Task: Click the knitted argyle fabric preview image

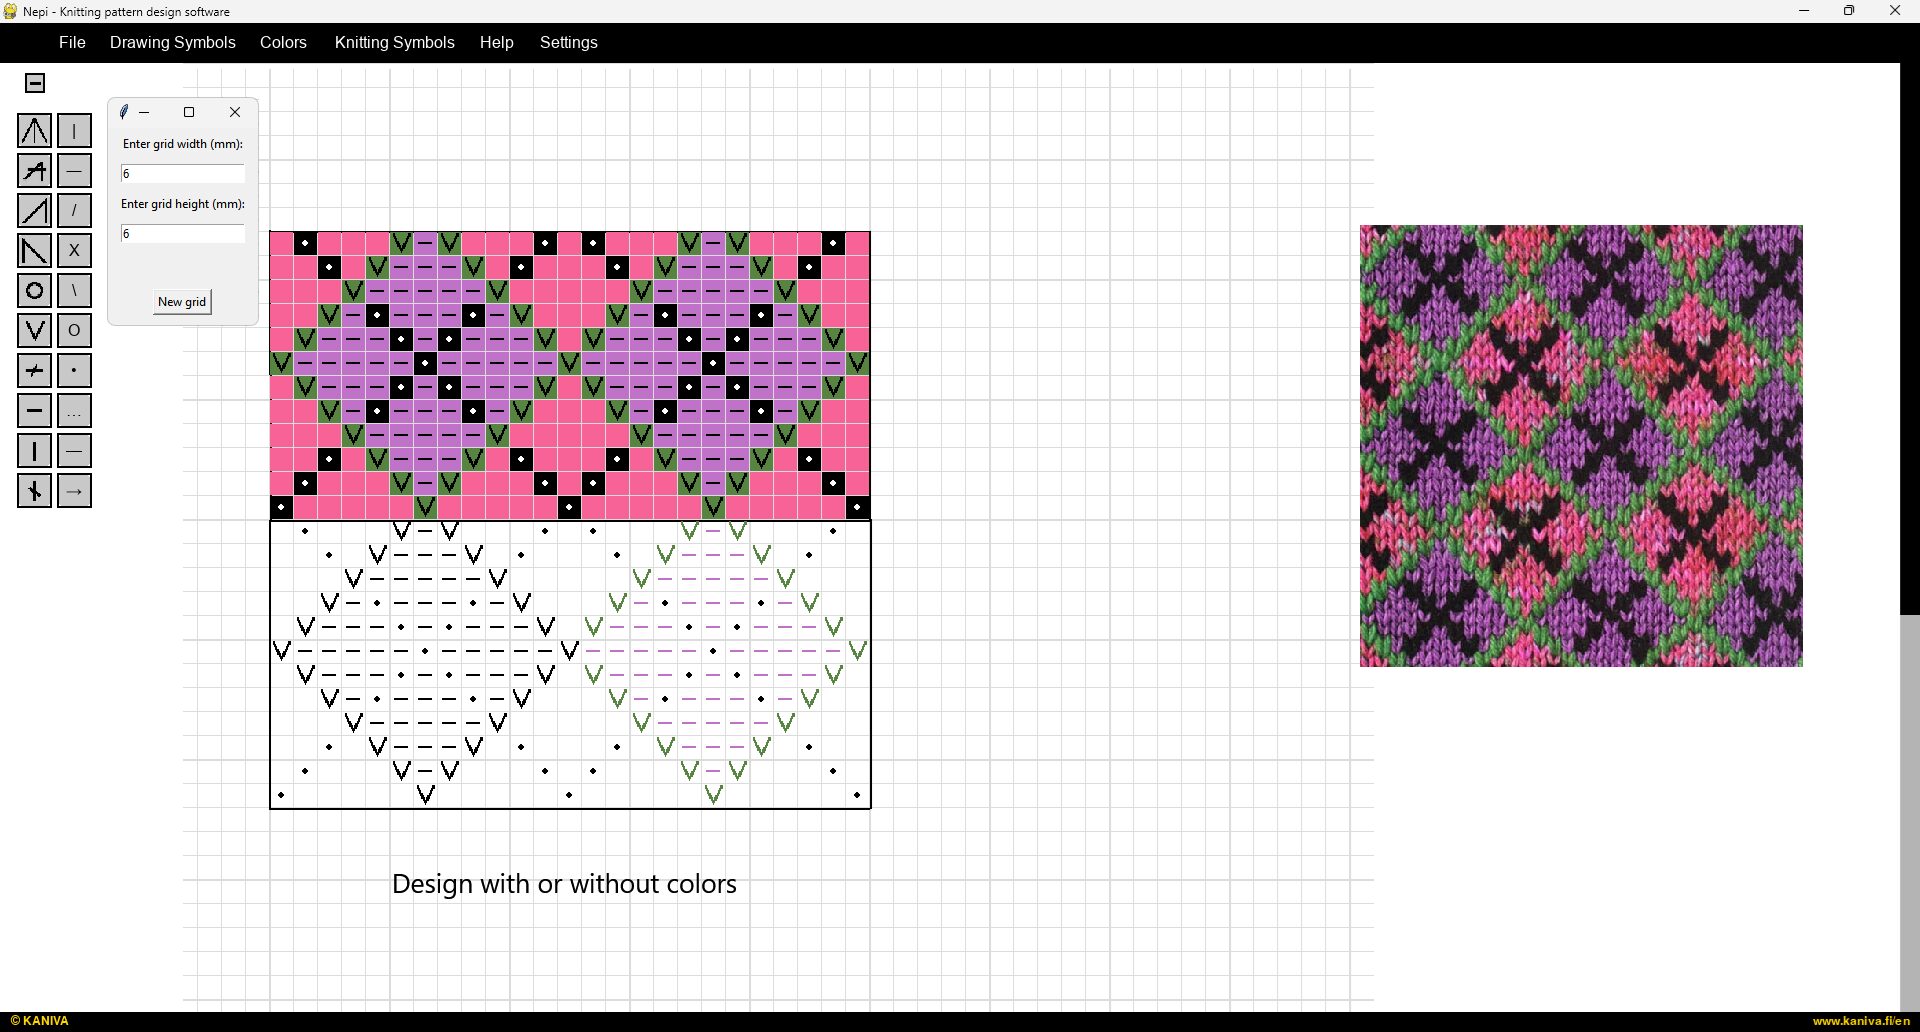Action: [x=1580, y=445]
